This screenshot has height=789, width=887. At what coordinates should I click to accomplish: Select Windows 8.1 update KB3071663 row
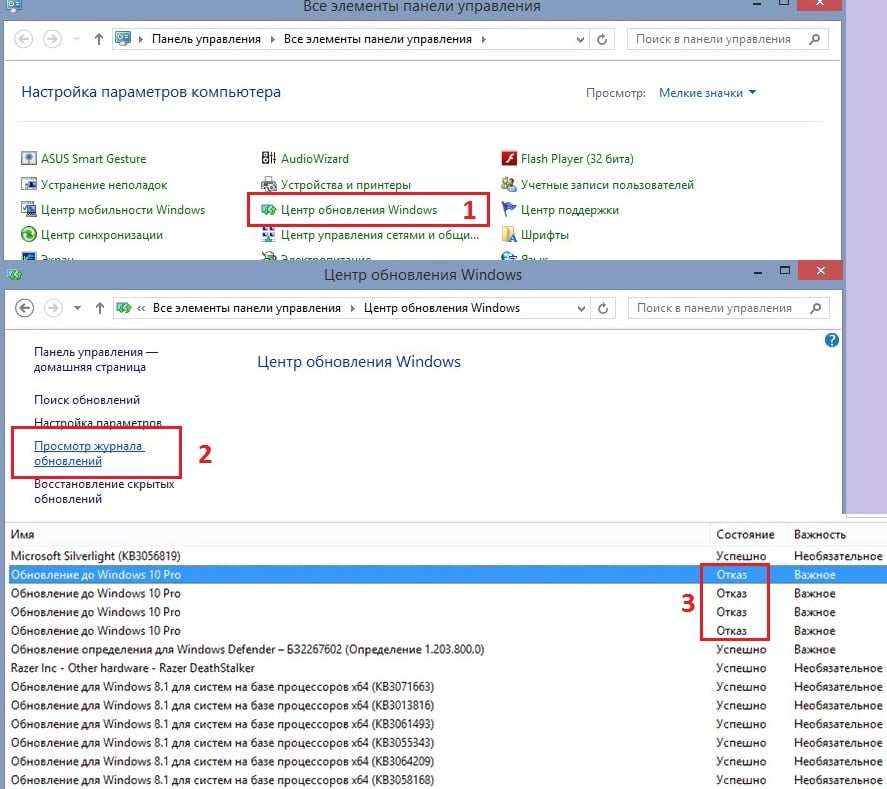point(446,687)
